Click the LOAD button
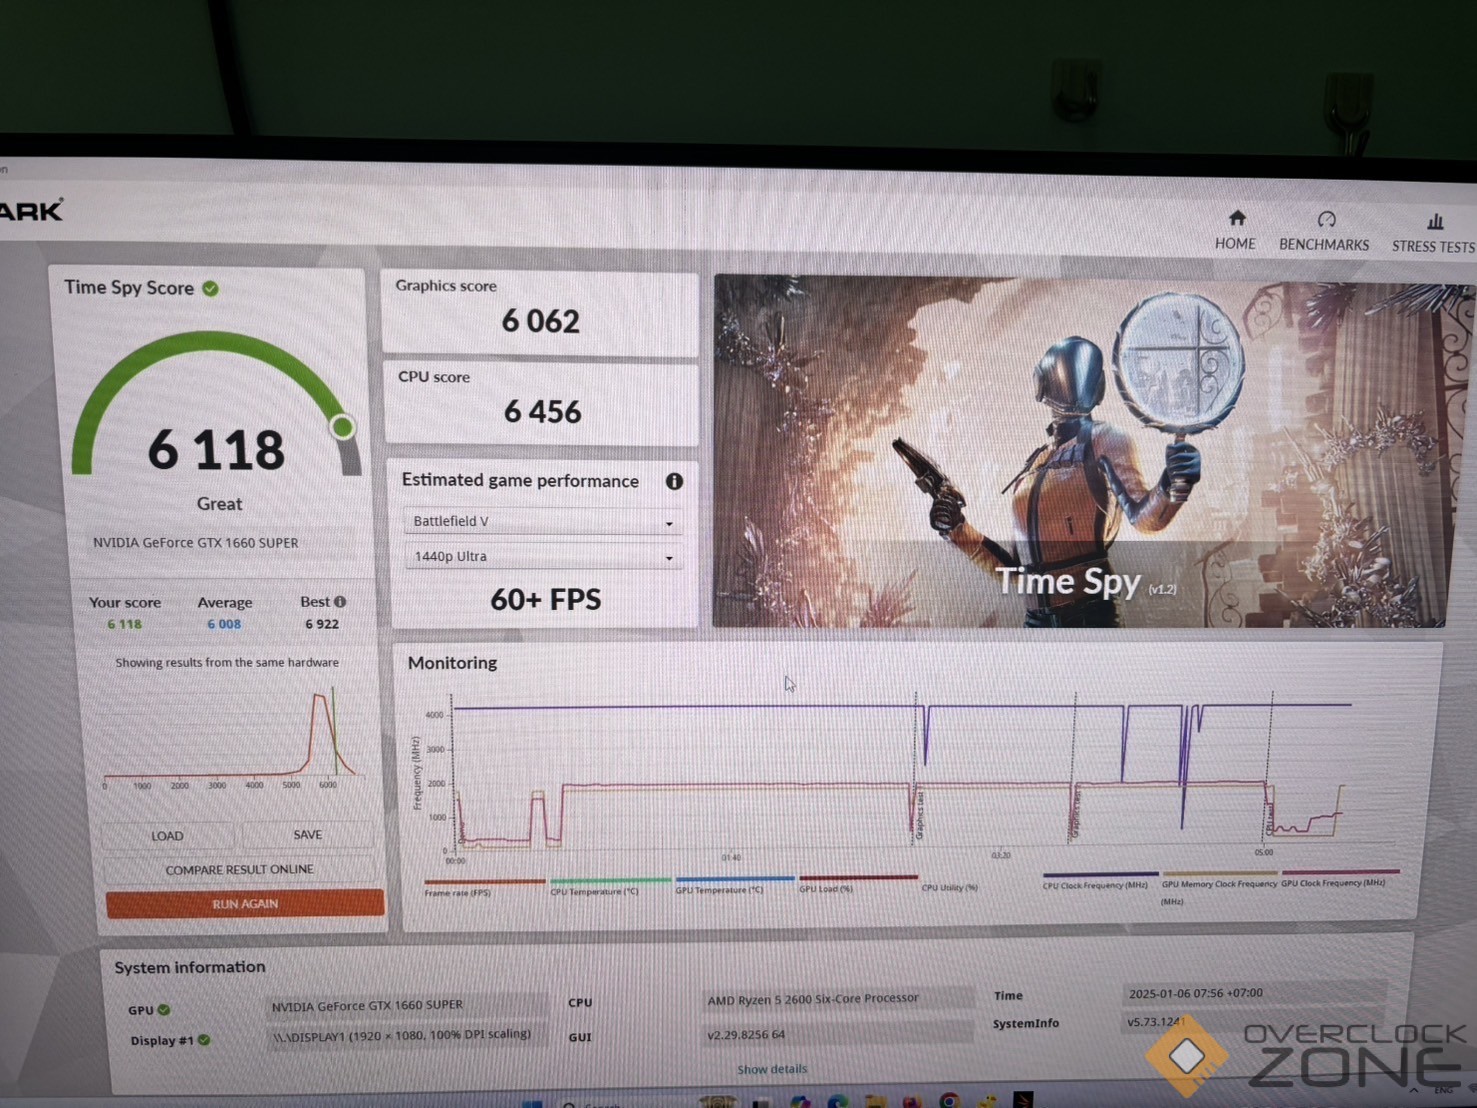Image resolution: width=1477 pixels, height=1108 pixels. (167, 836)
